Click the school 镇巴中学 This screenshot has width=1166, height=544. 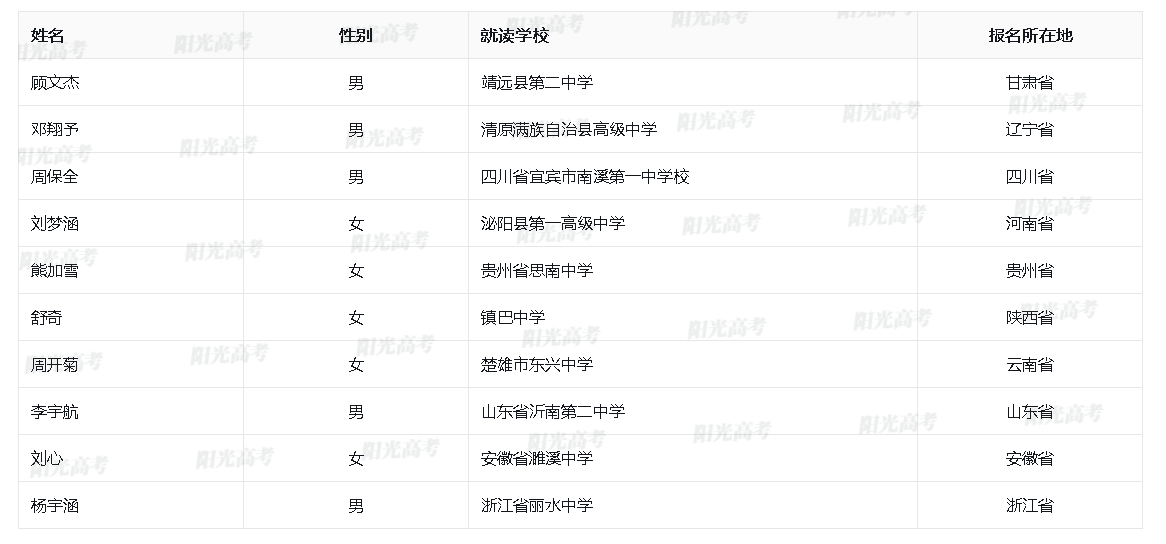(513, 318)
